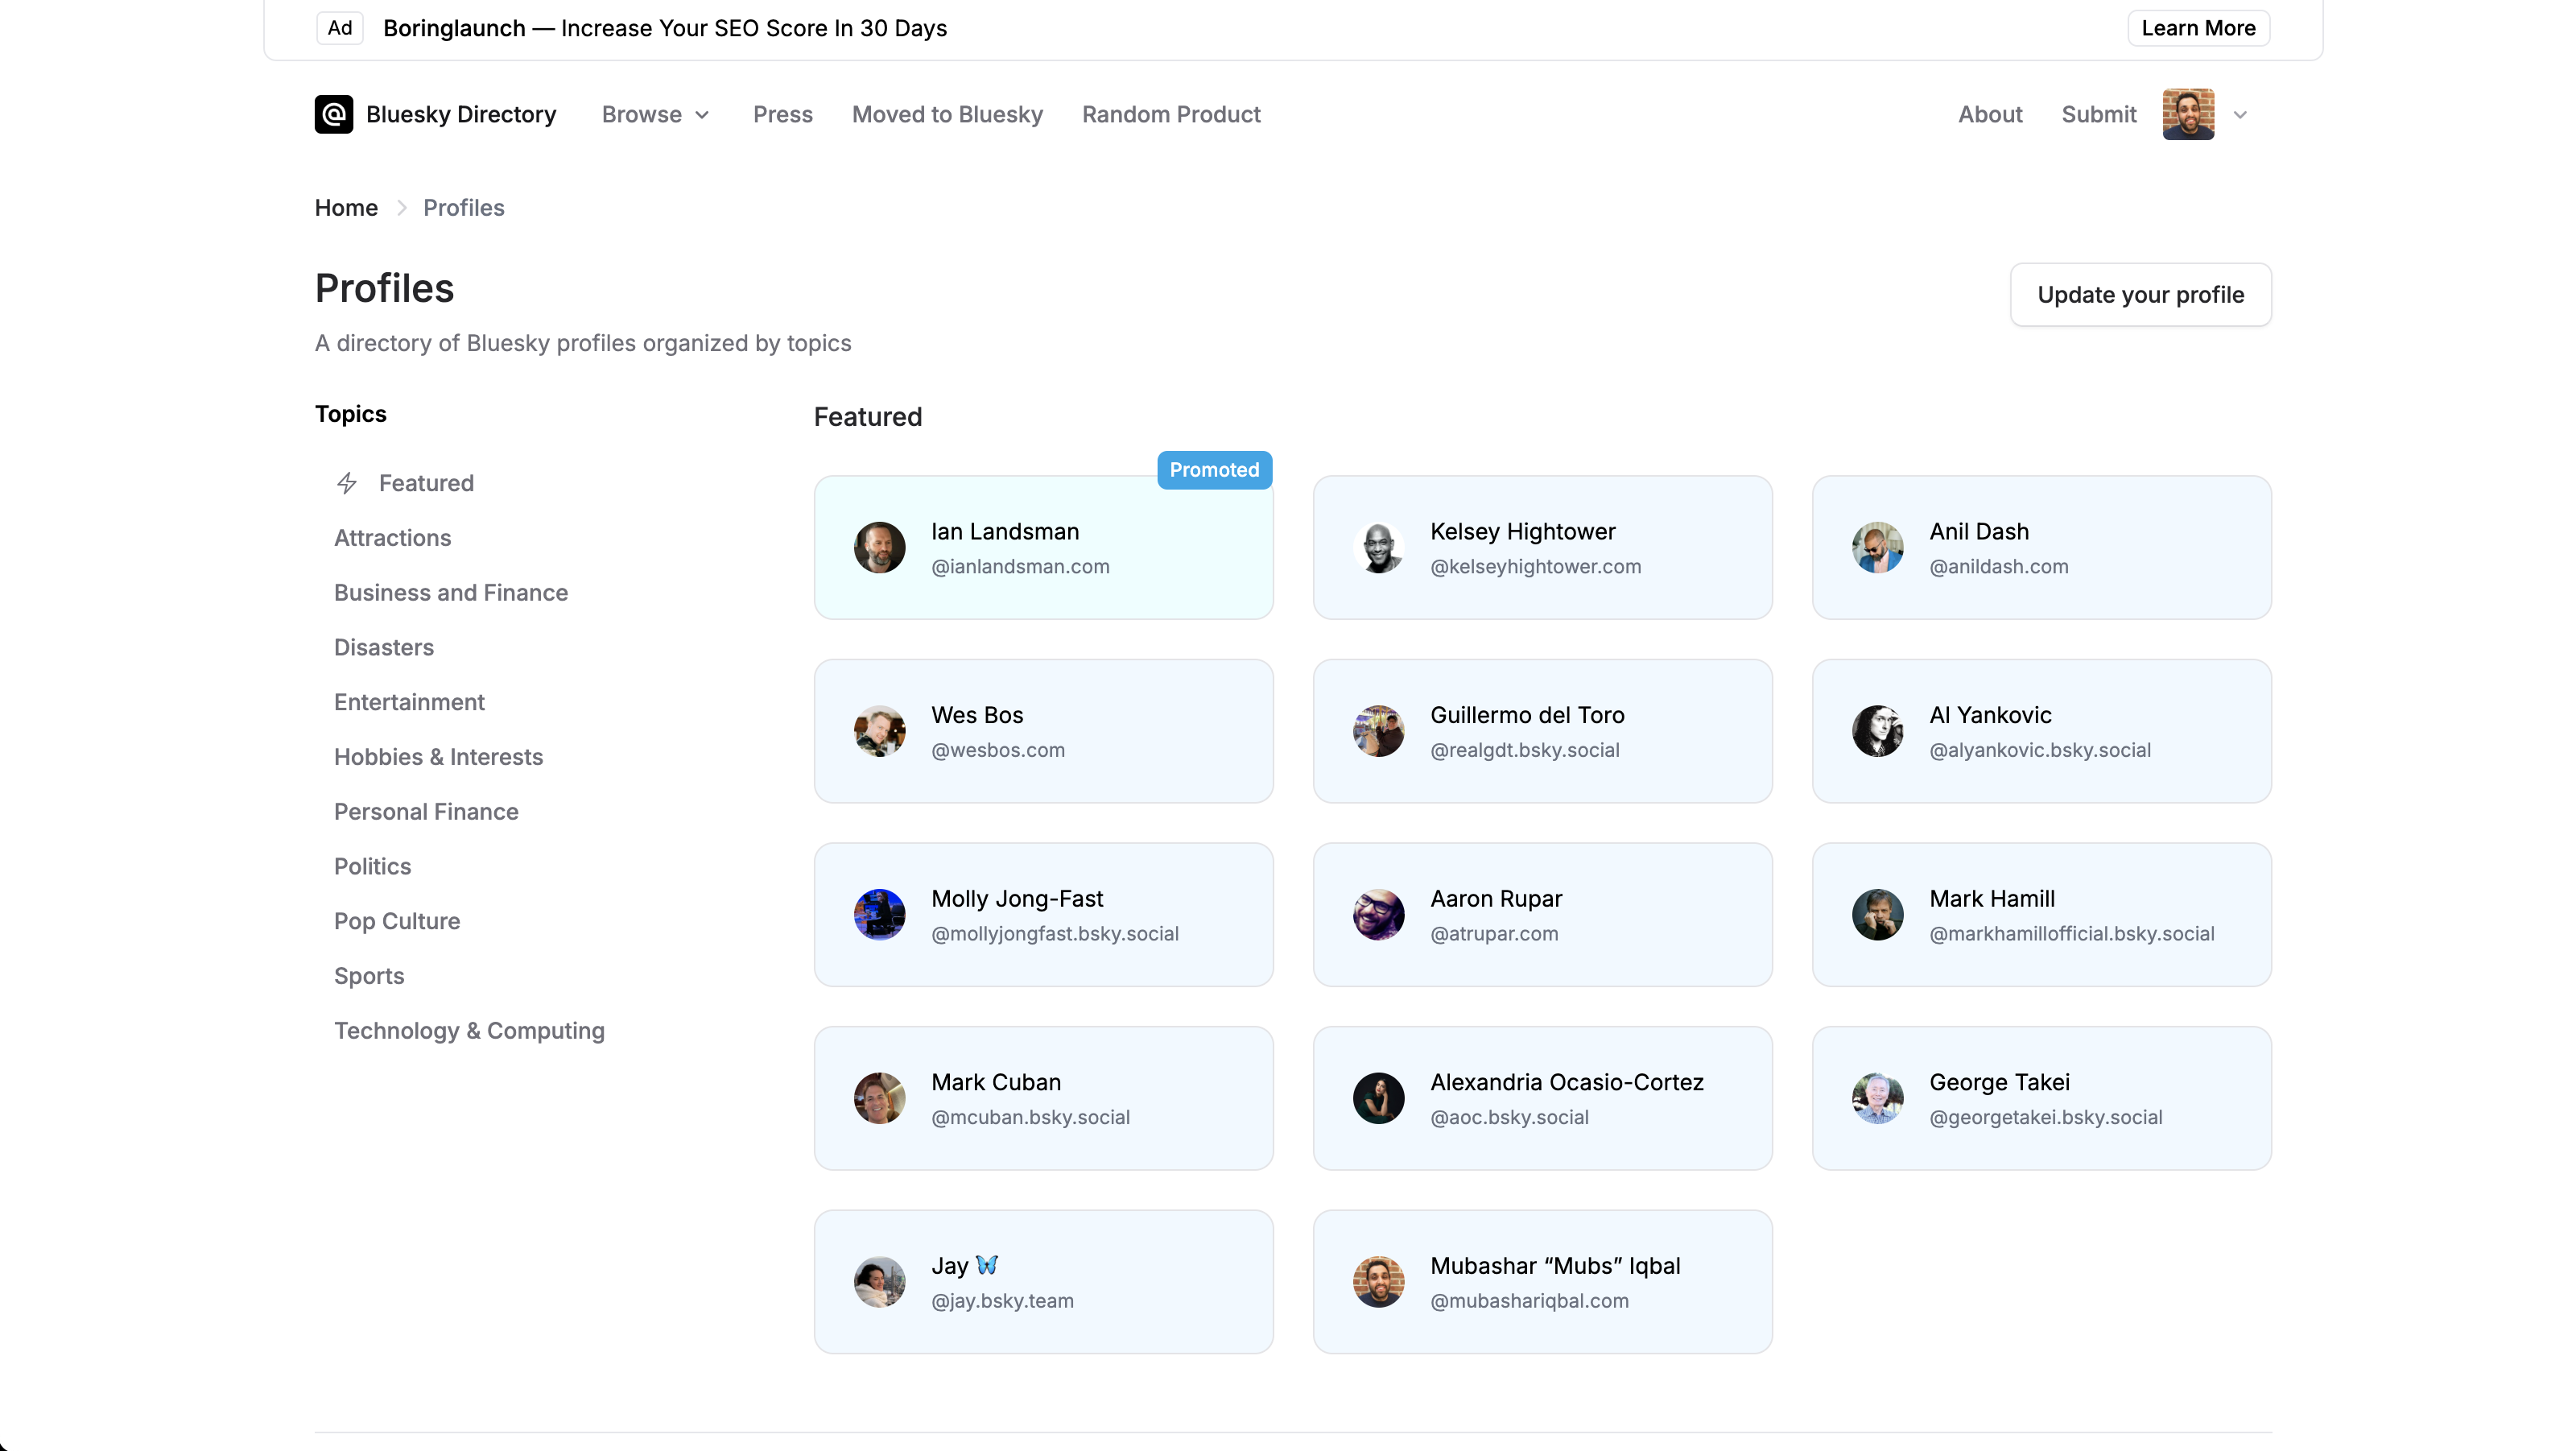Click the butterfly emoji beside Jay
The height and width of the screenshot is (1451, 2576).
click(x=987, y=1265)
